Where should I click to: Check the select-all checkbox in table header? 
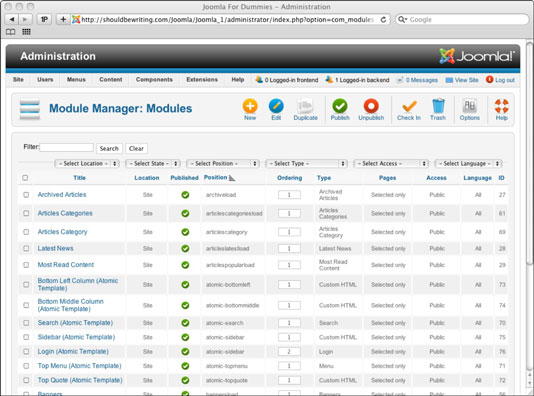pos(25,178)
